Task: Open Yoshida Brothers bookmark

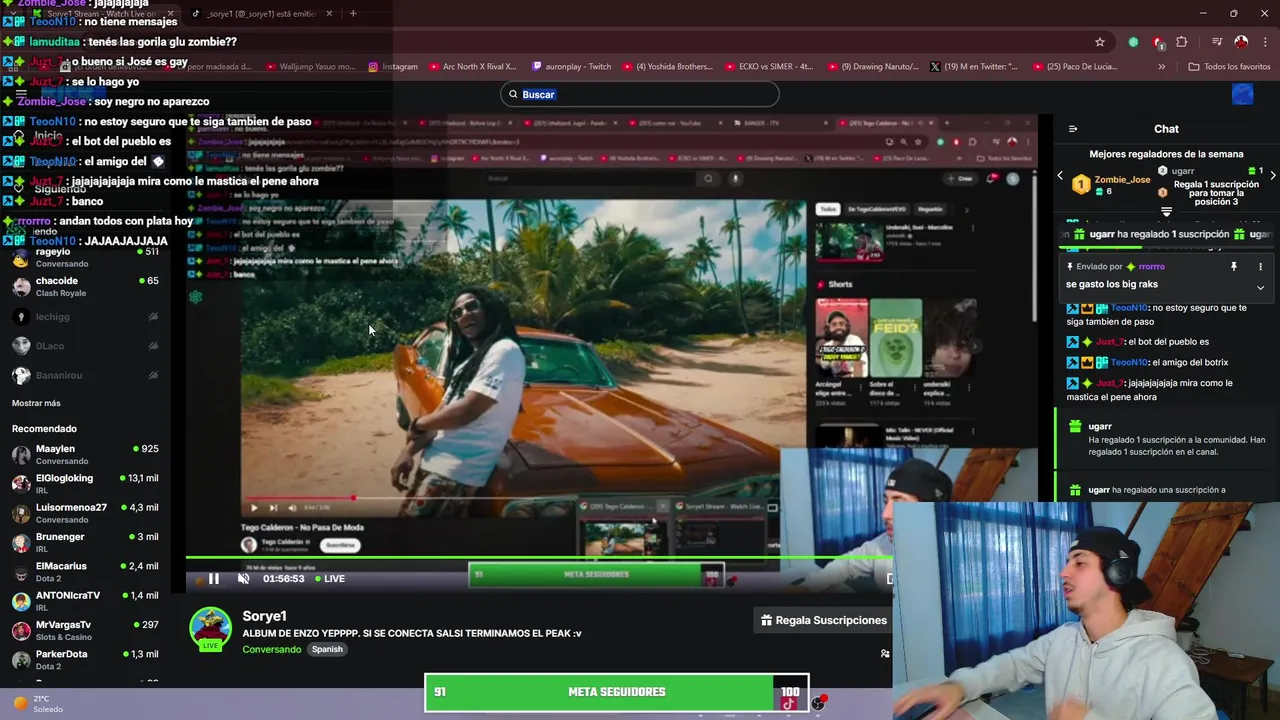Action: coord(667,67)
